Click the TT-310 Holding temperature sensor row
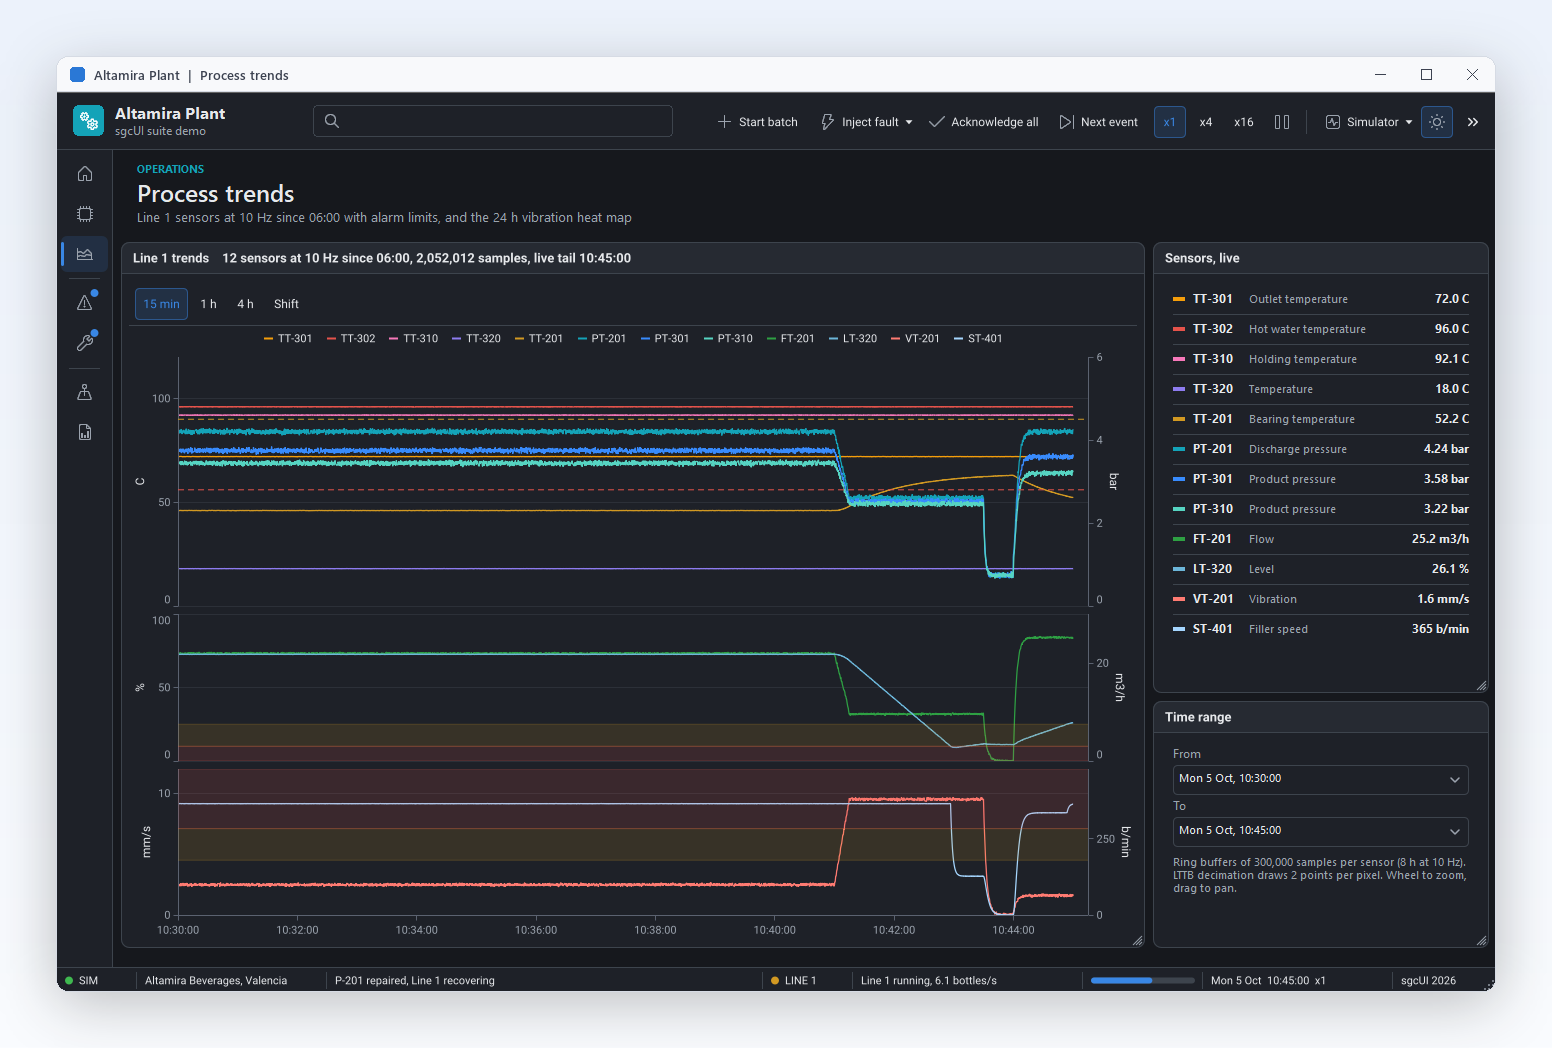This screenshot has width=1552, height=1048. 1320,359
